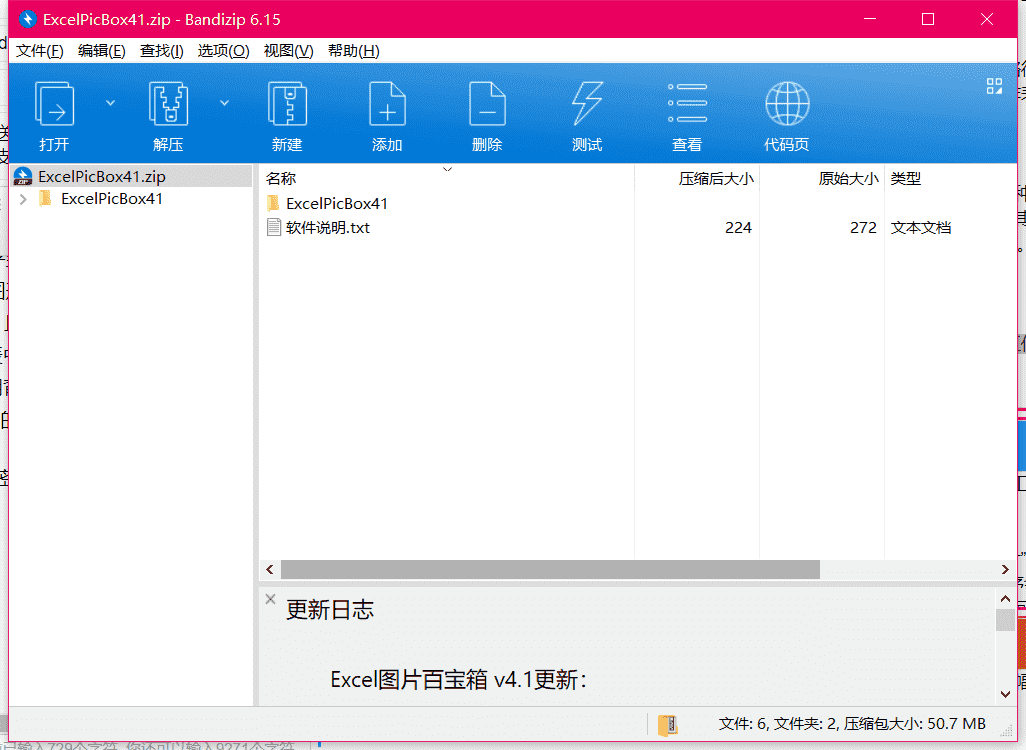The image size is (1026, 750).
Task: Open the 选项(O) menu
Action: [223, 51]
